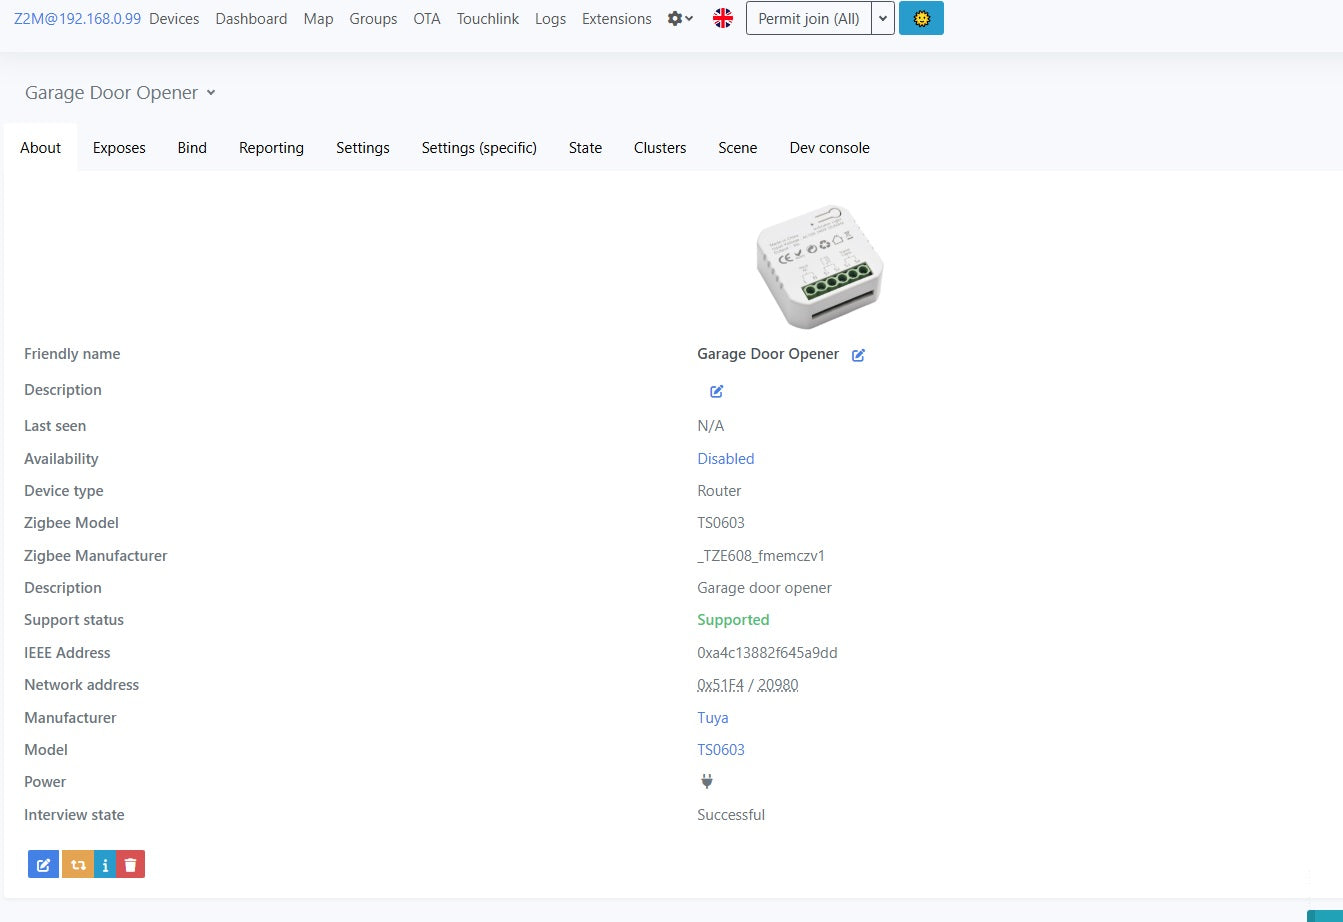This screenshot has width=1343, height=922.
Task: Click the Permit join (All) button
Action: (808, 17)
